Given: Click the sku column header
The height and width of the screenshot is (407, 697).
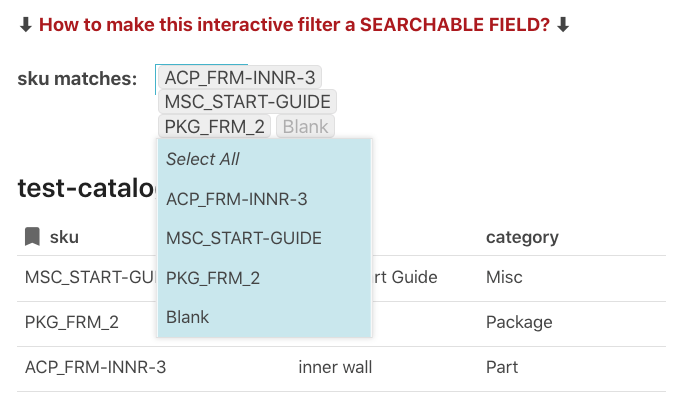Looking at the screenshot, I should tap(64, 237).
